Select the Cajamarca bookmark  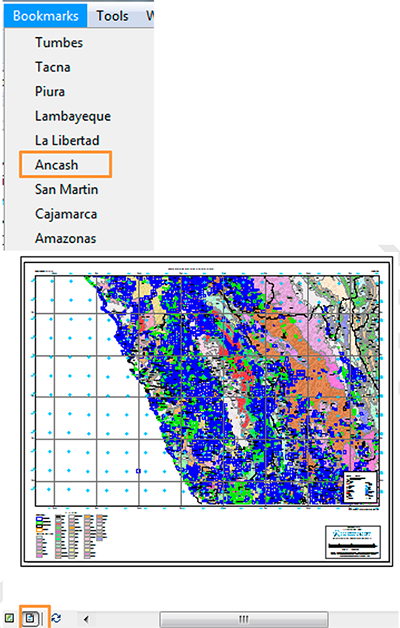66,214
